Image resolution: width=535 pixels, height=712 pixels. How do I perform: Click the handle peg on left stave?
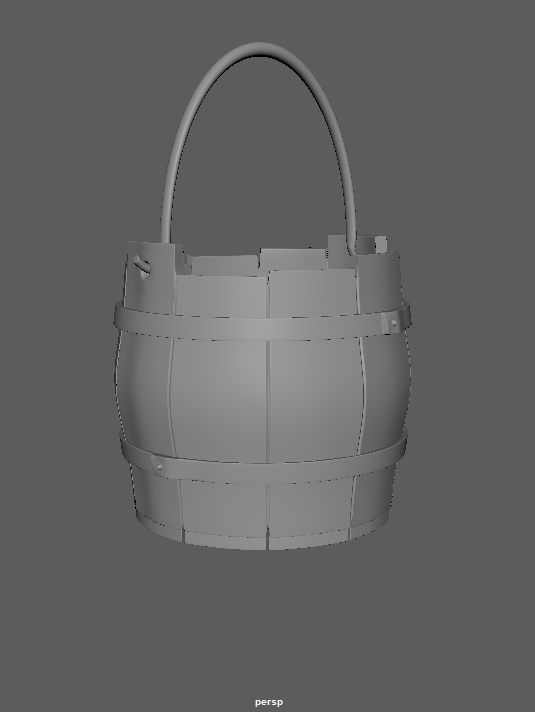(141, 265)
